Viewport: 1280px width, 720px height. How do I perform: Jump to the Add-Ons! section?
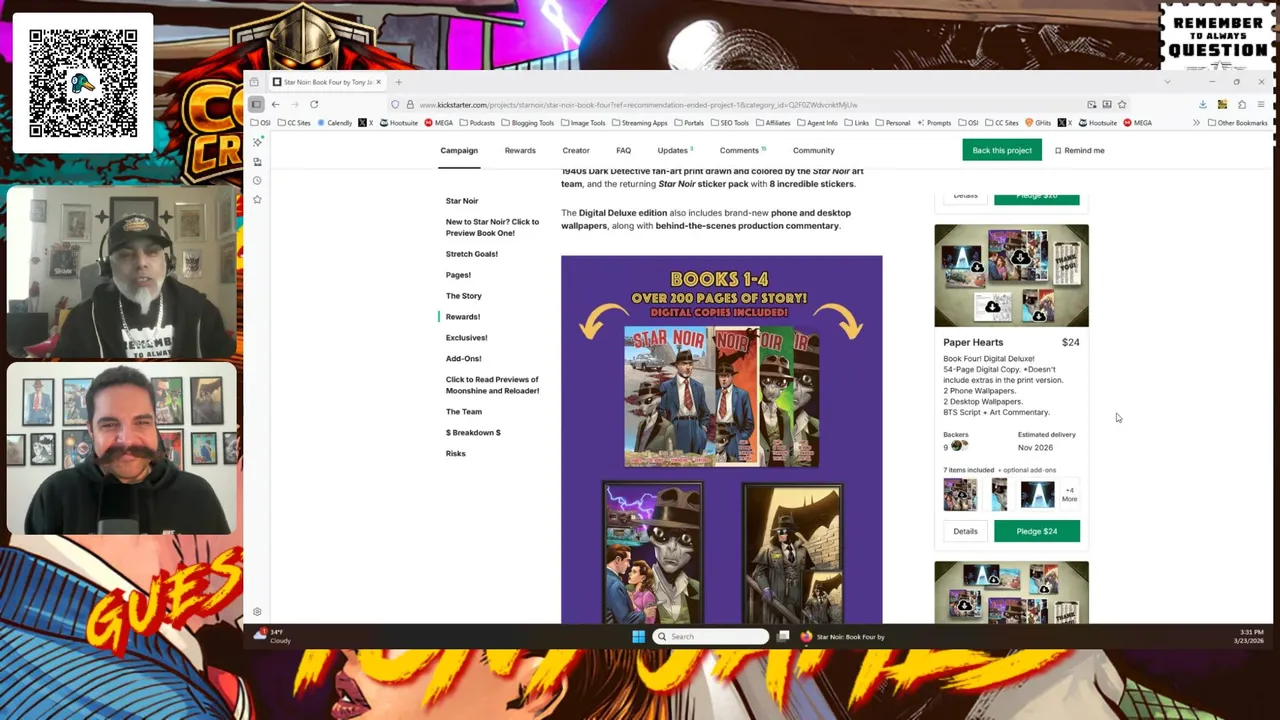click(464, 359)
